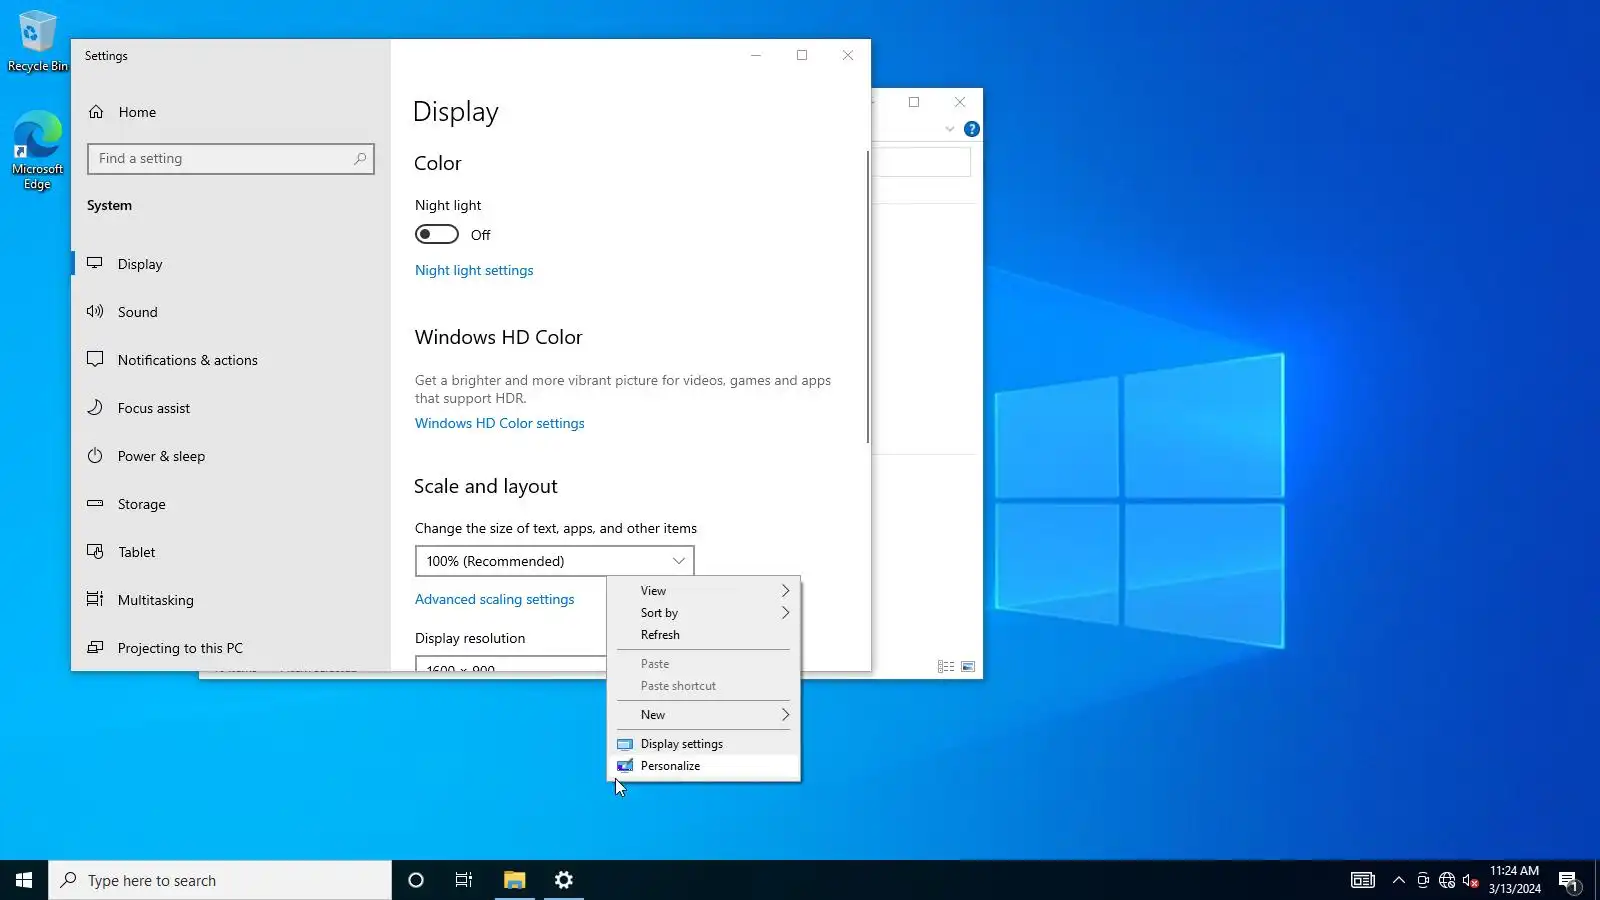This screenshot has height=900, width=1600.
Task: Open network status tray icon
Action: tap(1447, 880)
